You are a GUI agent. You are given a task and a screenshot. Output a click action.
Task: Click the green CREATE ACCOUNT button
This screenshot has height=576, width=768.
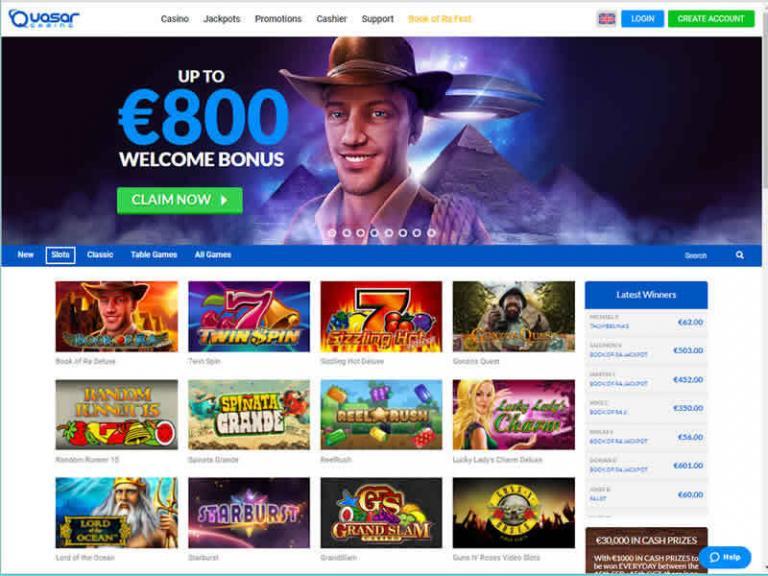click(x=711, y=19)
